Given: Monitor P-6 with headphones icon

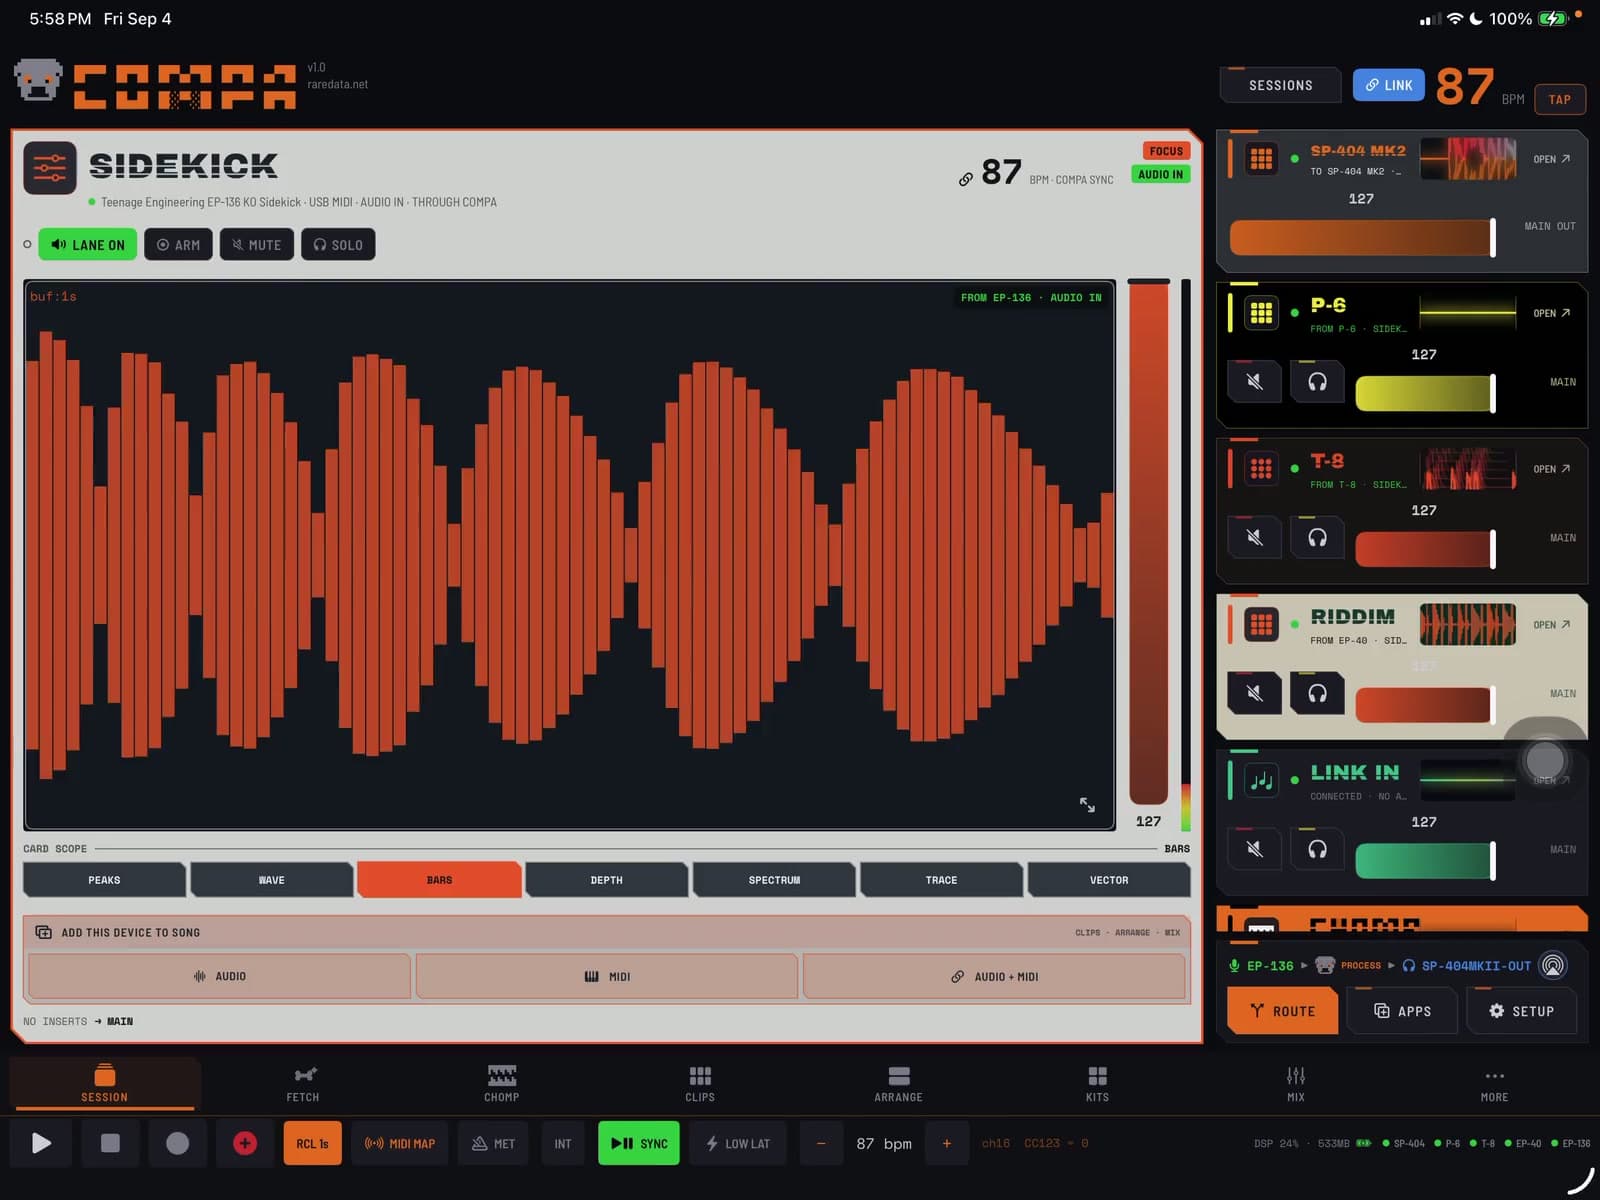Looking at the screenshot, I should click(x=1317, y=382).
